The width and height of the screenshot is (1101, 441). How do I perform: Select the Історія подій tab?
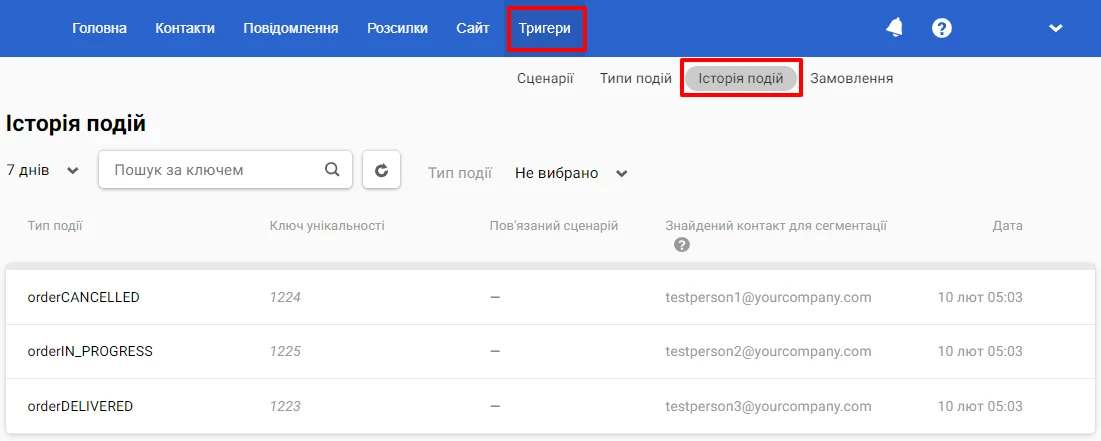[x=741, y=78]
